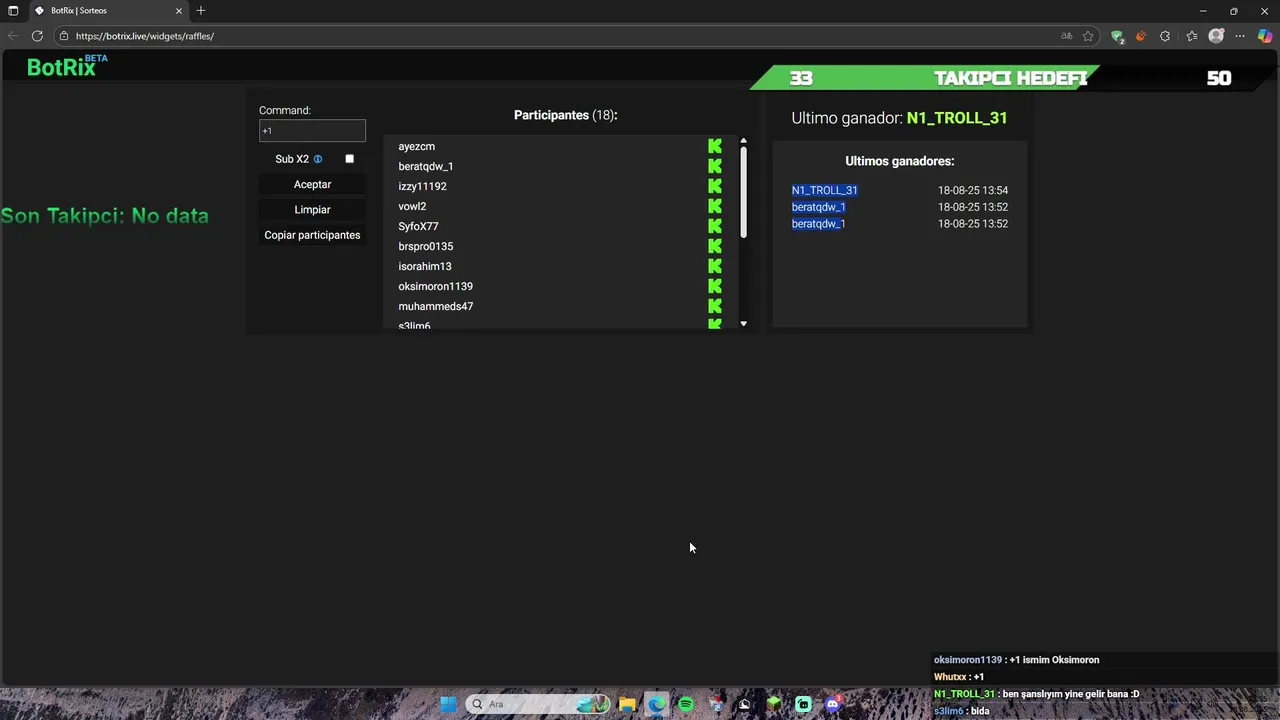Click the Kick icon beside muhammeds47
This screenshot has height=720, width=1280.
715,306
